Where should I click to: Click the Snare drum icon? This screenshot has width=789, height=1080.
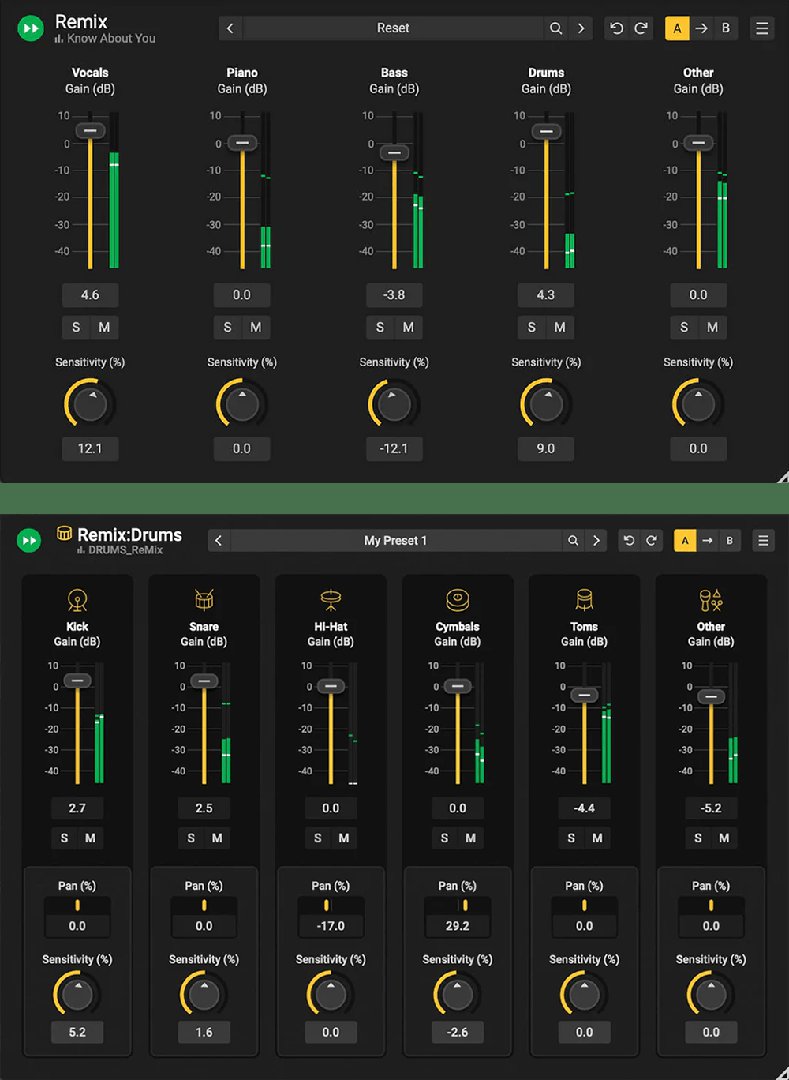(204, 600)
